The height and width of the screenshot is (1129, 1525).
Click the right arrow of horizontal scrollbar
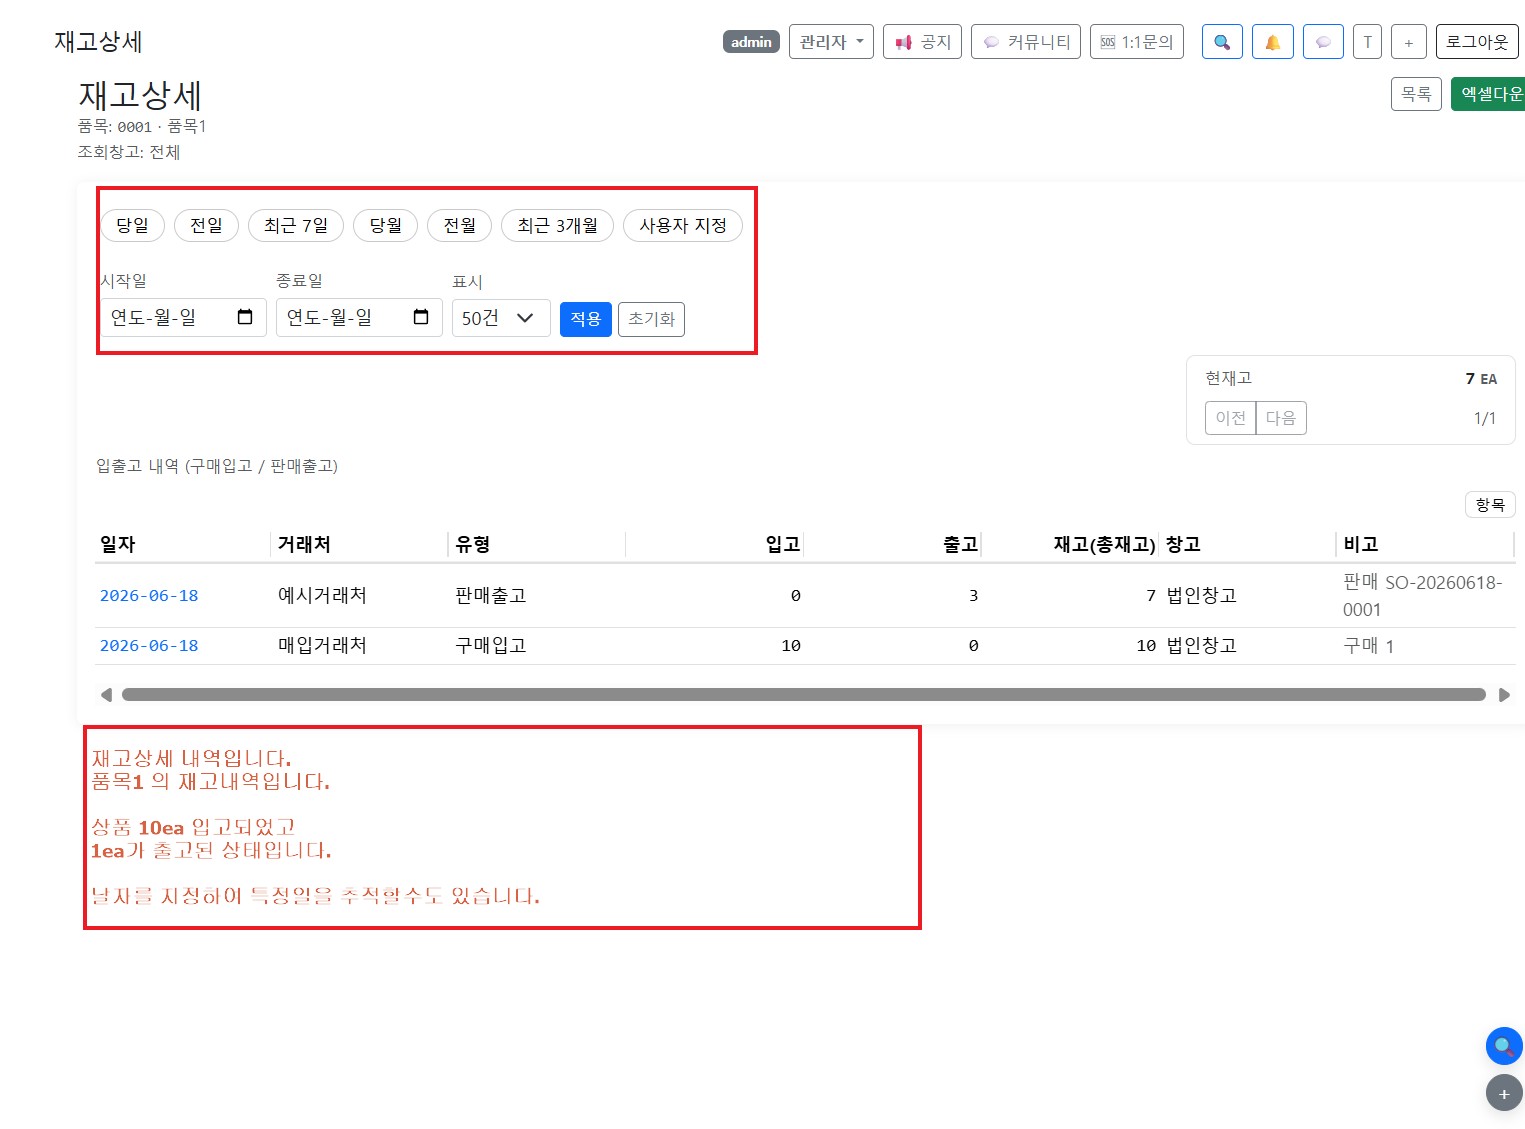point(1504,695)
